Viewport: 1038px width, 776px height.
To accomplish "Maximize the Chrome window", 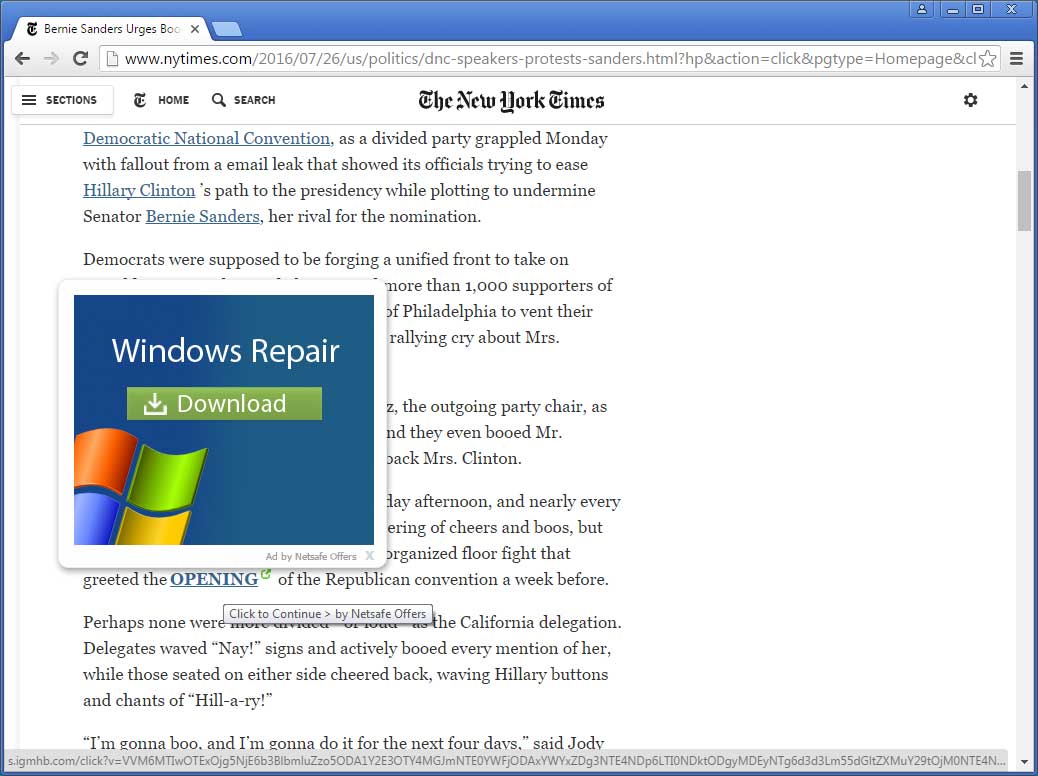I will (978, 9).
